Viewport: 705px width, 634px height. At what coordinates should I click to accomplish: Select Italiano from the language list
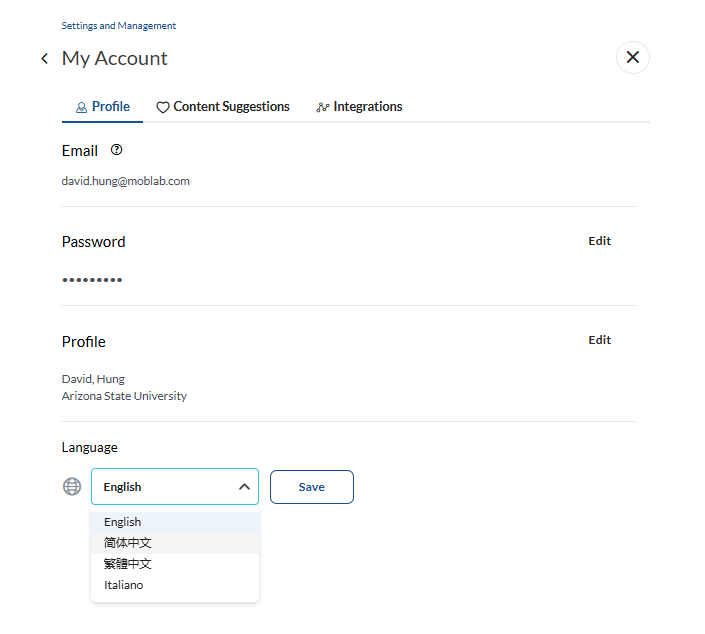(175, 585)
